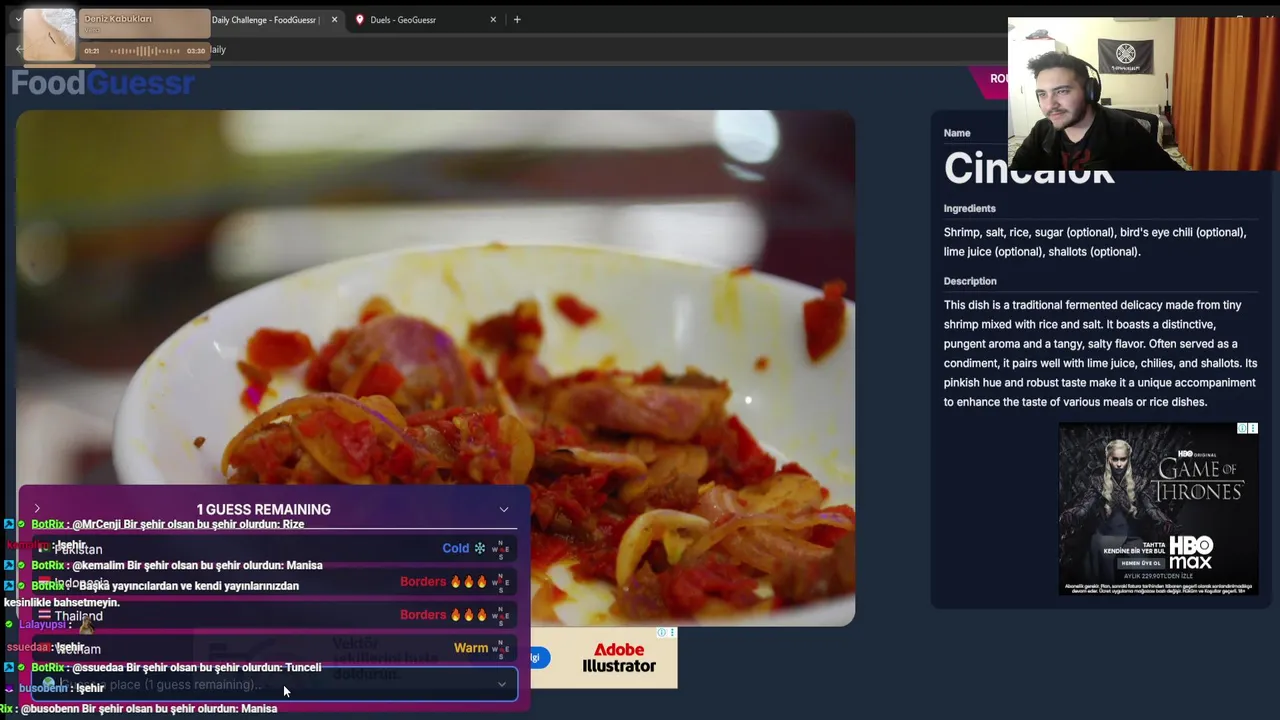1280x720 pixels.
Task: Seek in the song waveform progress bar
Action: [145, 51]
